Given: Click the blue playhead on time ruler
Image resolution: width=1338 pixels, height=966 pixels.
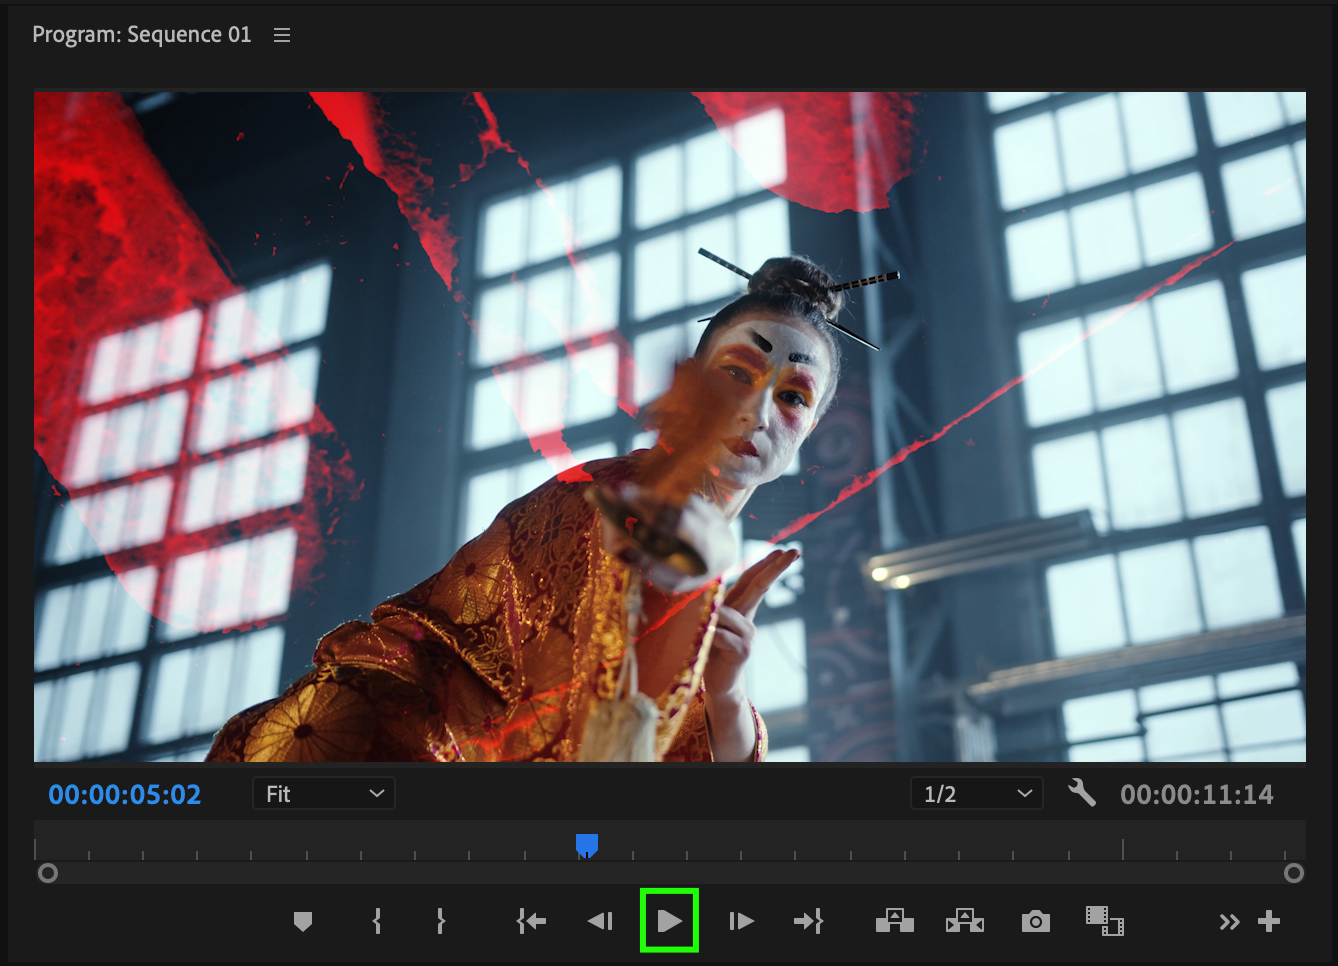Looking at the screenshot, I should [587, 846].
